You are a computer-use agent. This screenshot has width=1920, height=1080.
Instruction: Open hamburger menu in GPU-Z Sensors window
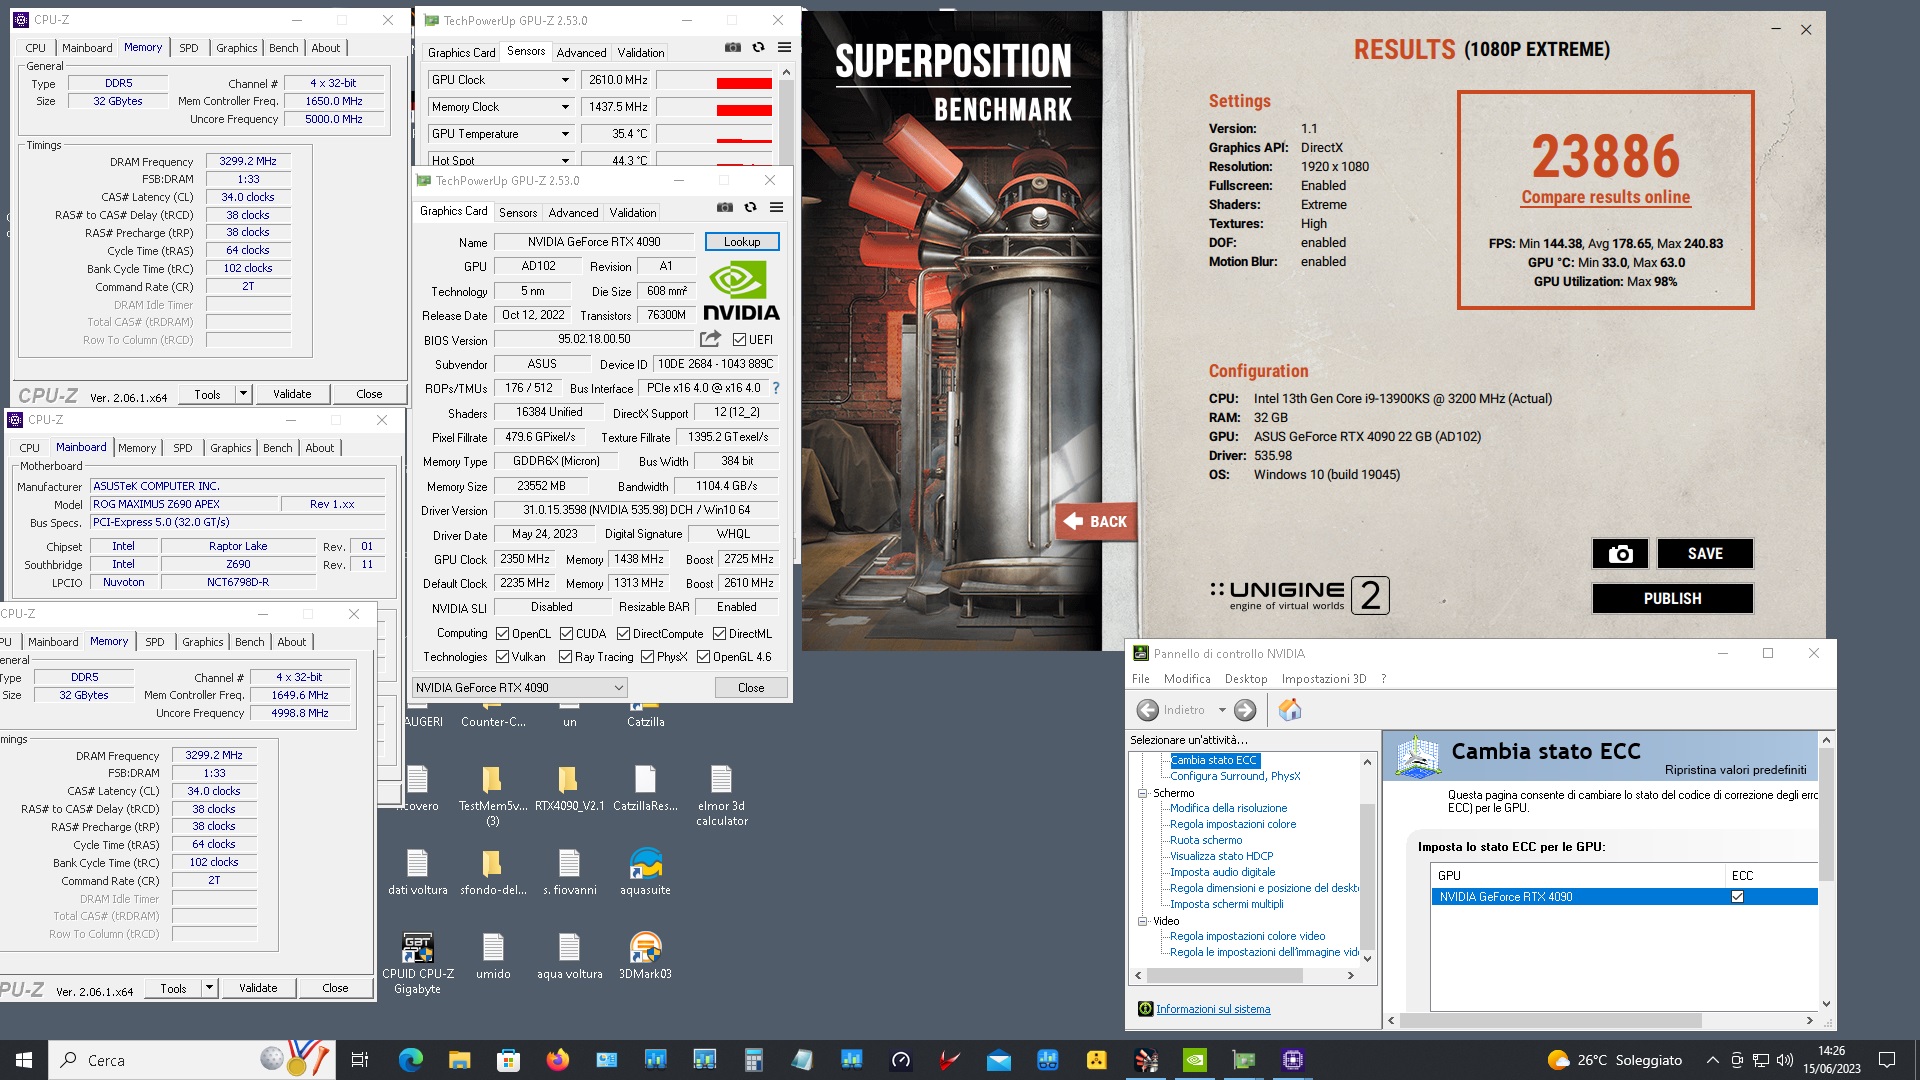coord(784,47)
